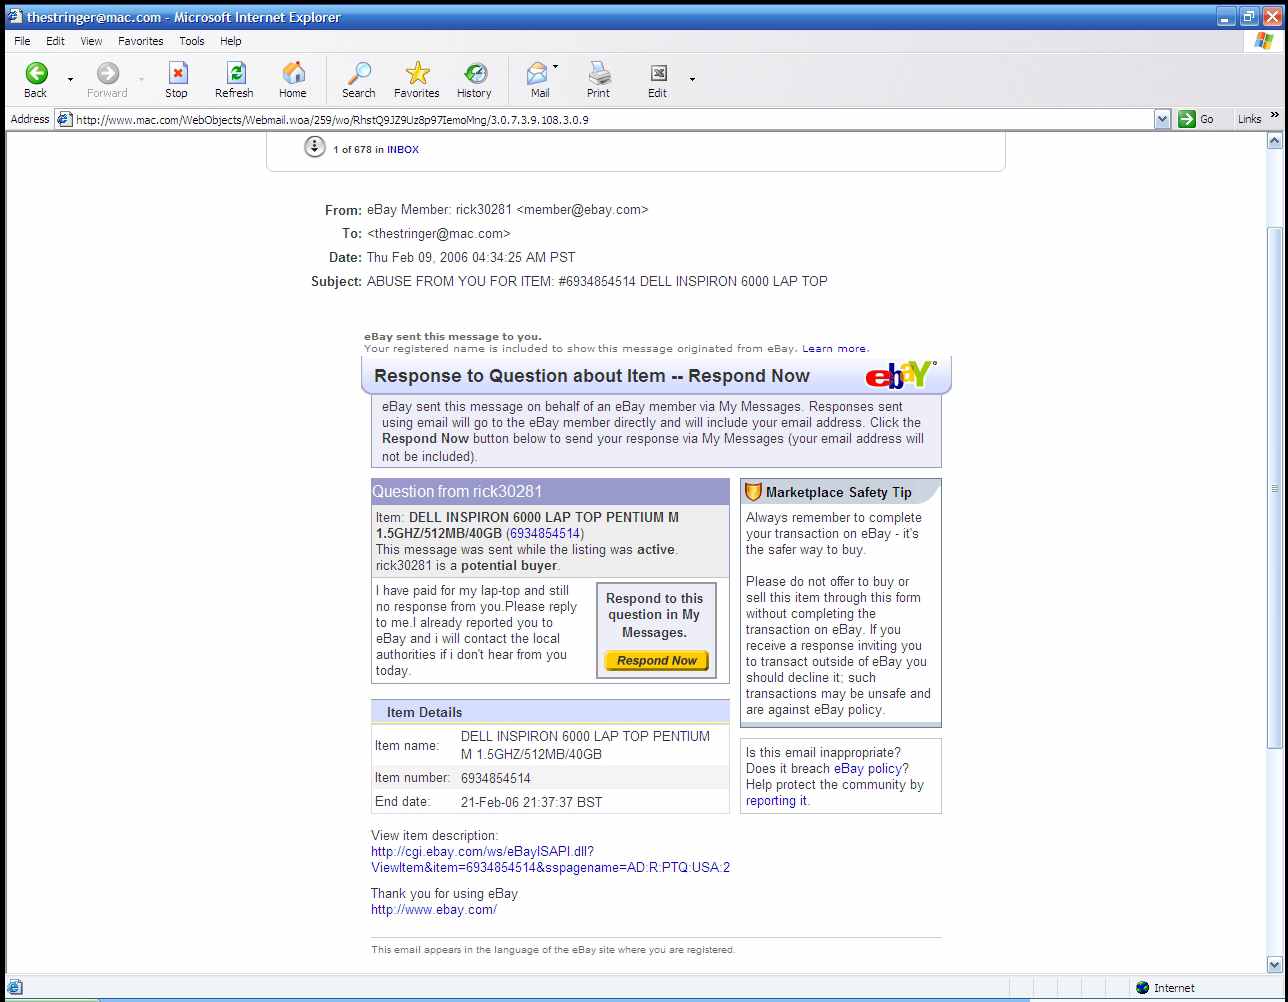Click end date 21-Feb-06 21:37:37 BST
Screen dimensions: 1288x1002
click(x=532, y=802)
